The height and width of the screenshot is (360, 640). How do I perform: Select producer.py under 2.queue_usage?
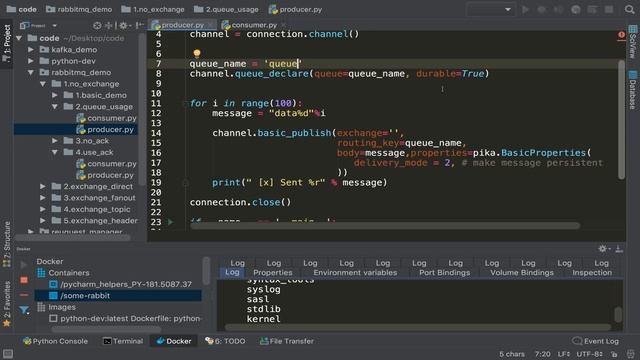pyautogui.click(x=105, y=129)
